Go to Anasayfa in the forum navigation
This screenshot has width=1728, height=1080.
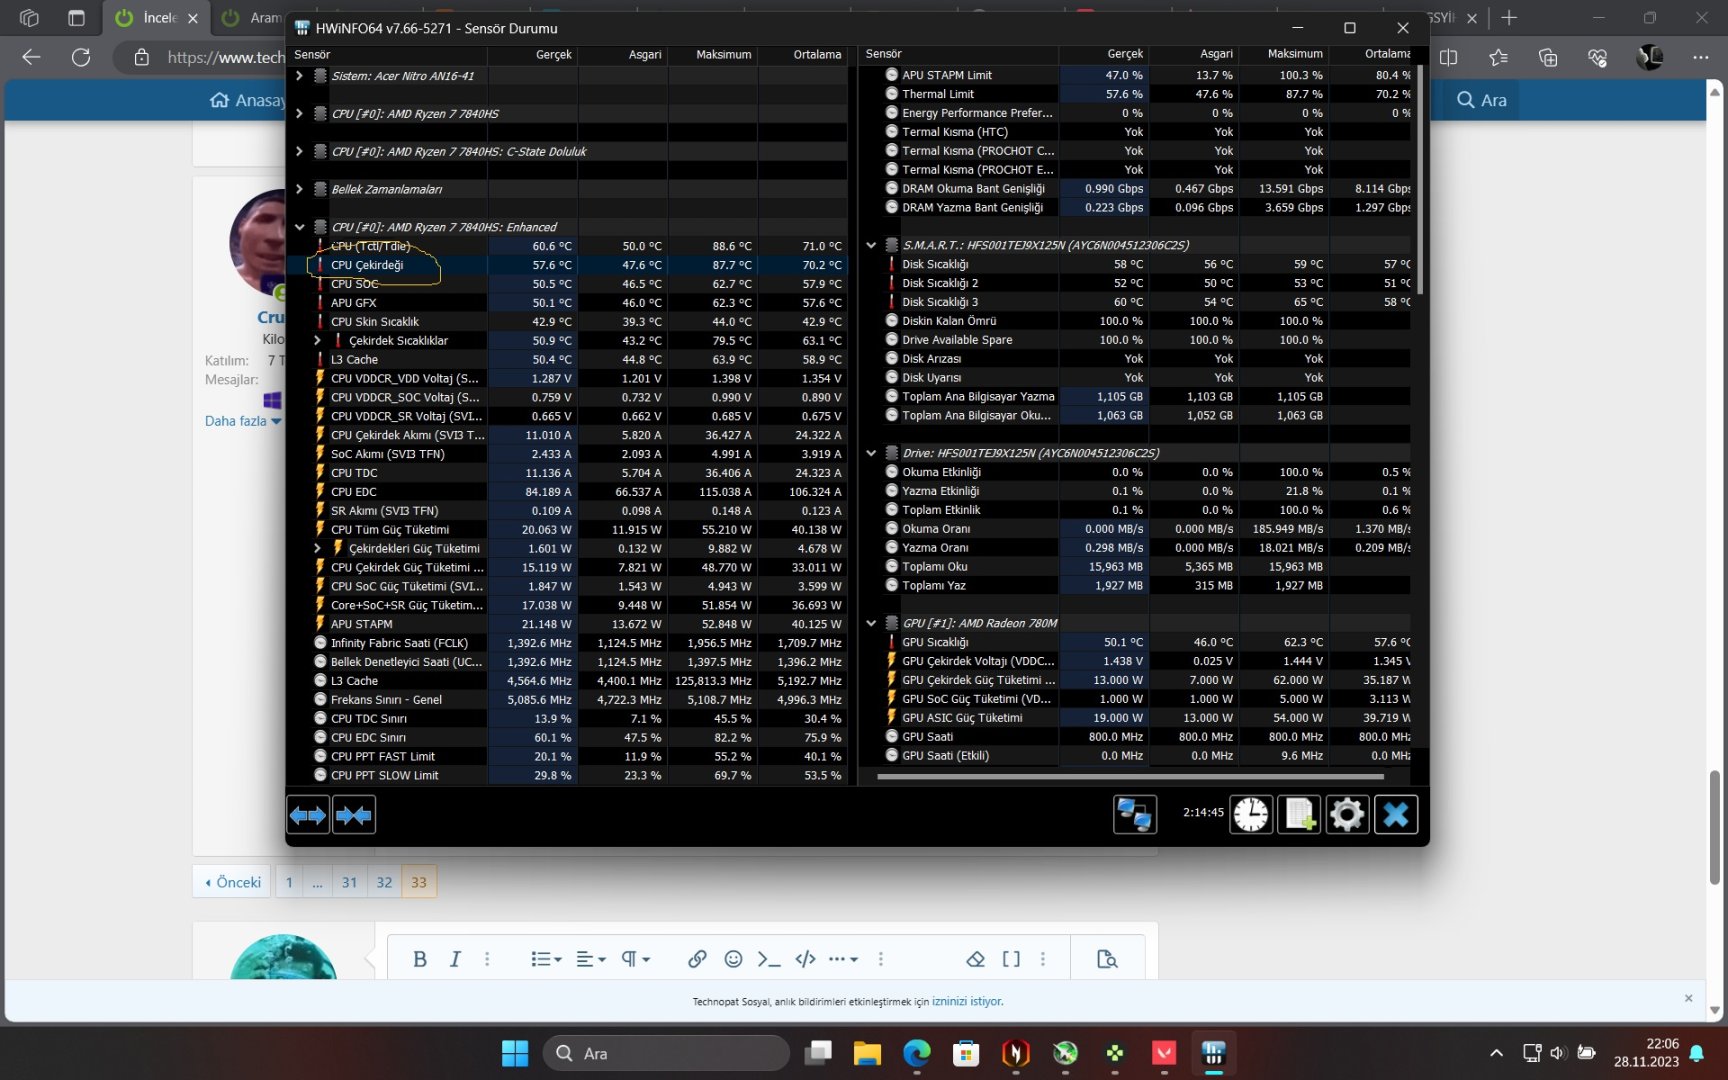247,100
